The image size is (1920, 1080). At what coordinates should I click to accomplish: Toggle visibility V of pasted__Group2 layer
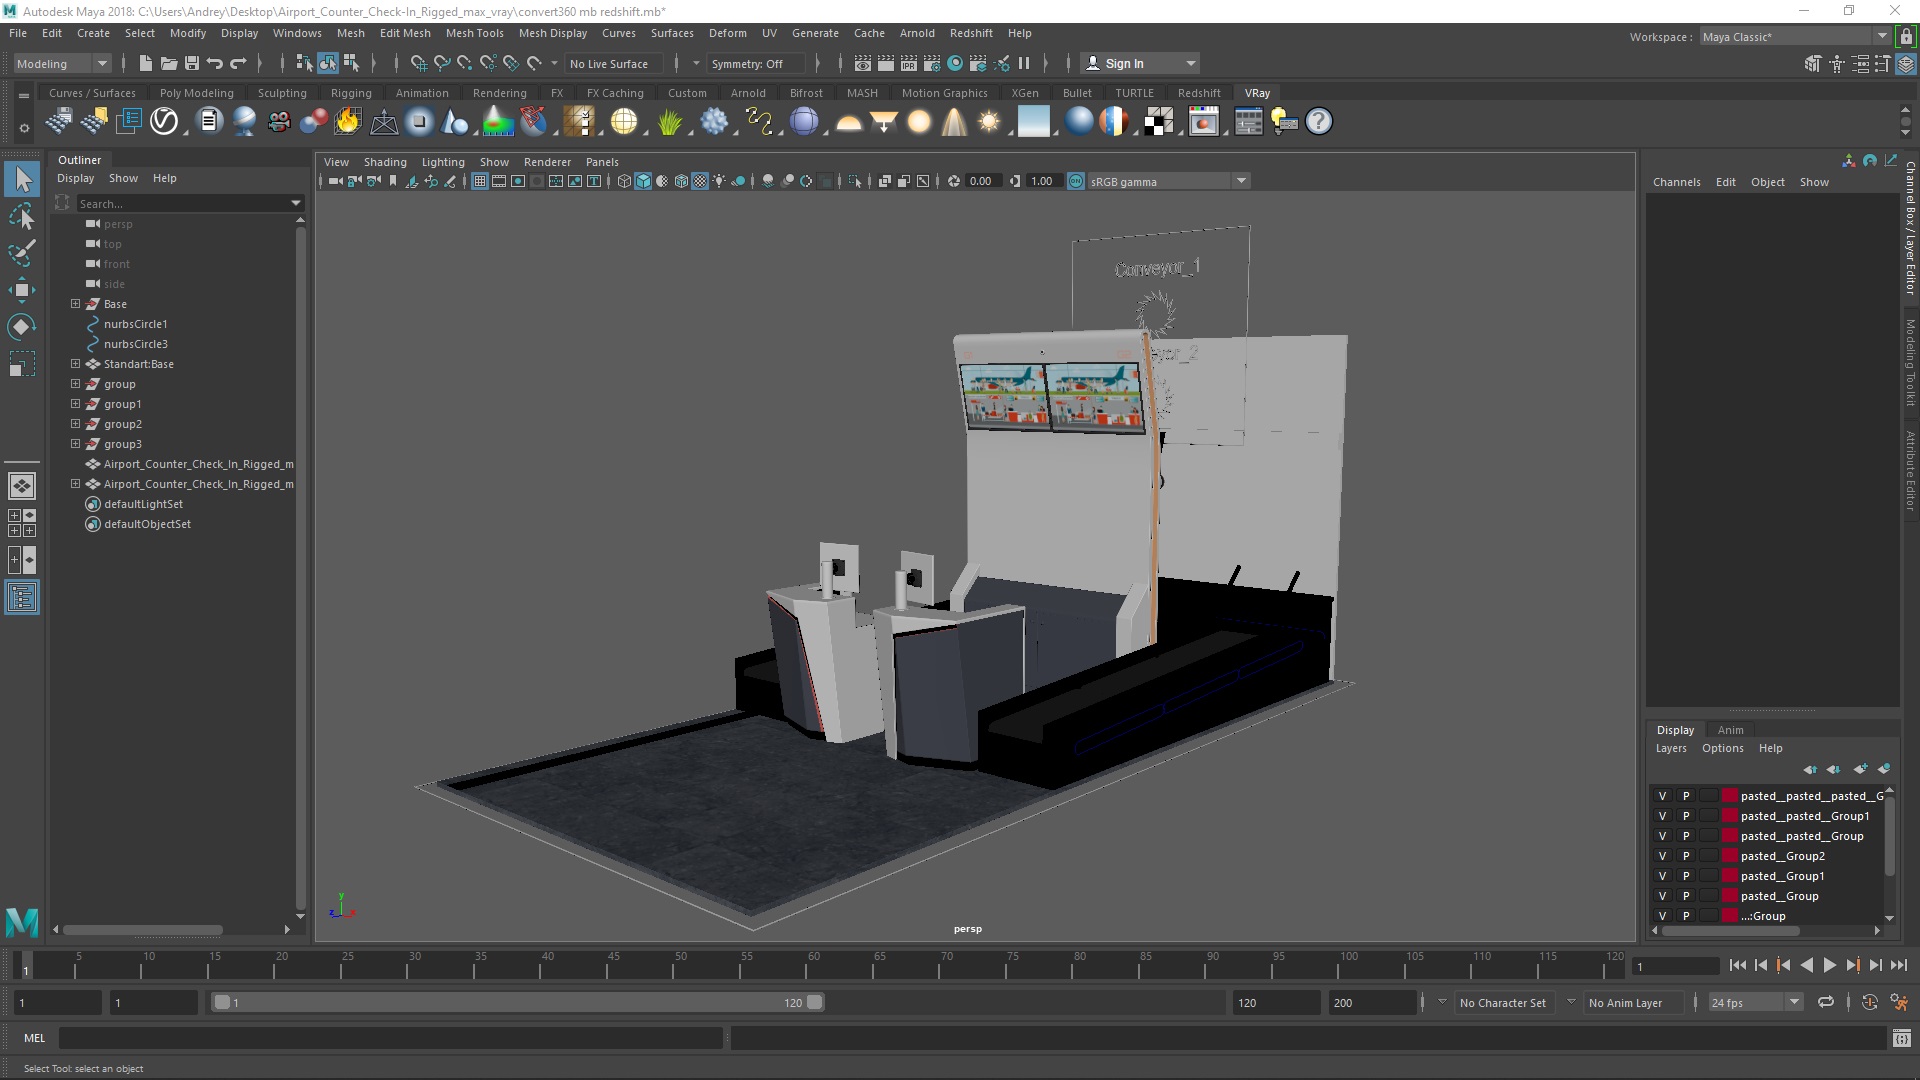pyautogui.click(x=1662, y=856)
